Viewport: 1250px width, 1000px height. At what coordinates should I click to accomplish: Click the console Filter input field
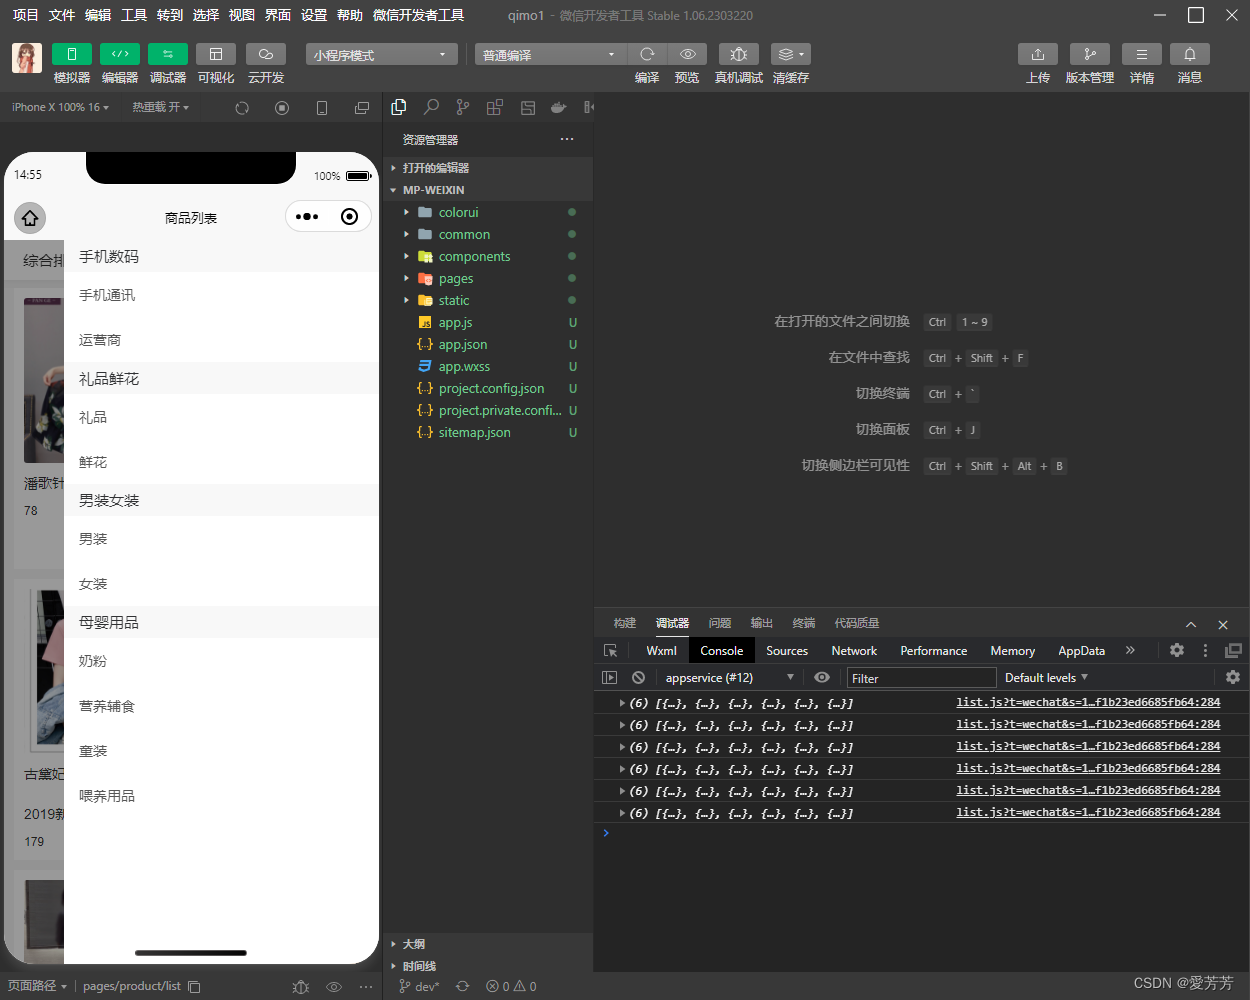(922, 678)
